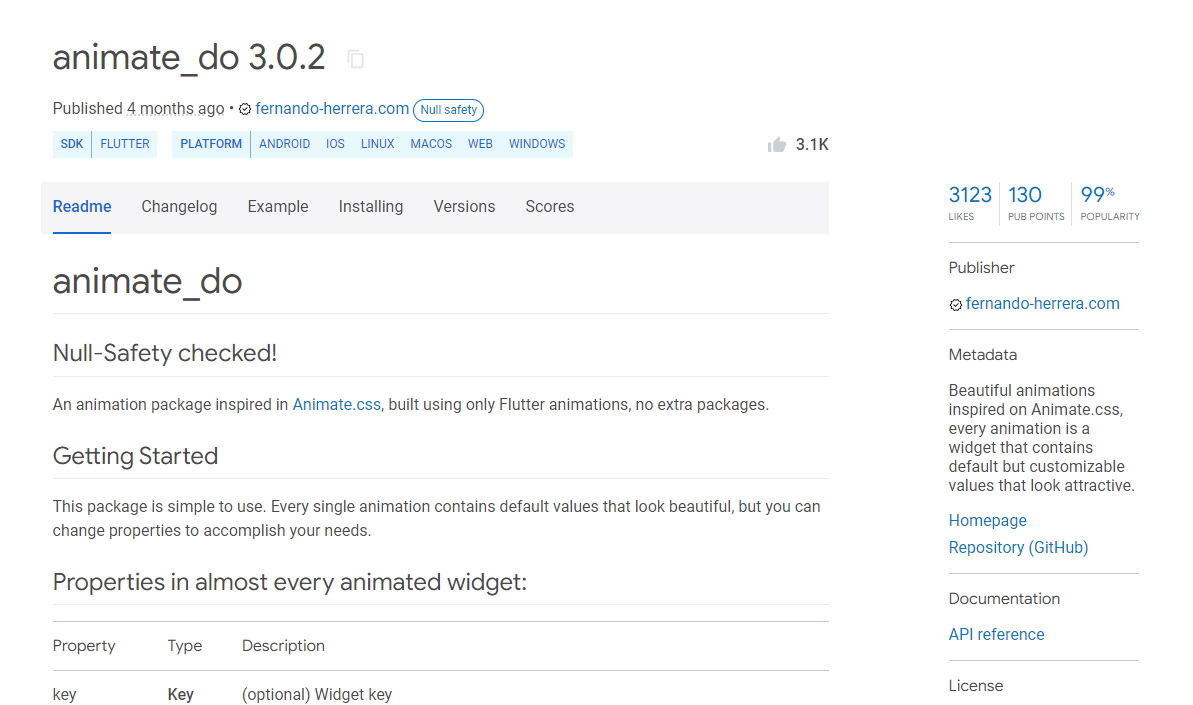
Task: Click verified publisher icon next to header fernando-herrera.com
Action: pyautogui.click(x=245, y=110)
